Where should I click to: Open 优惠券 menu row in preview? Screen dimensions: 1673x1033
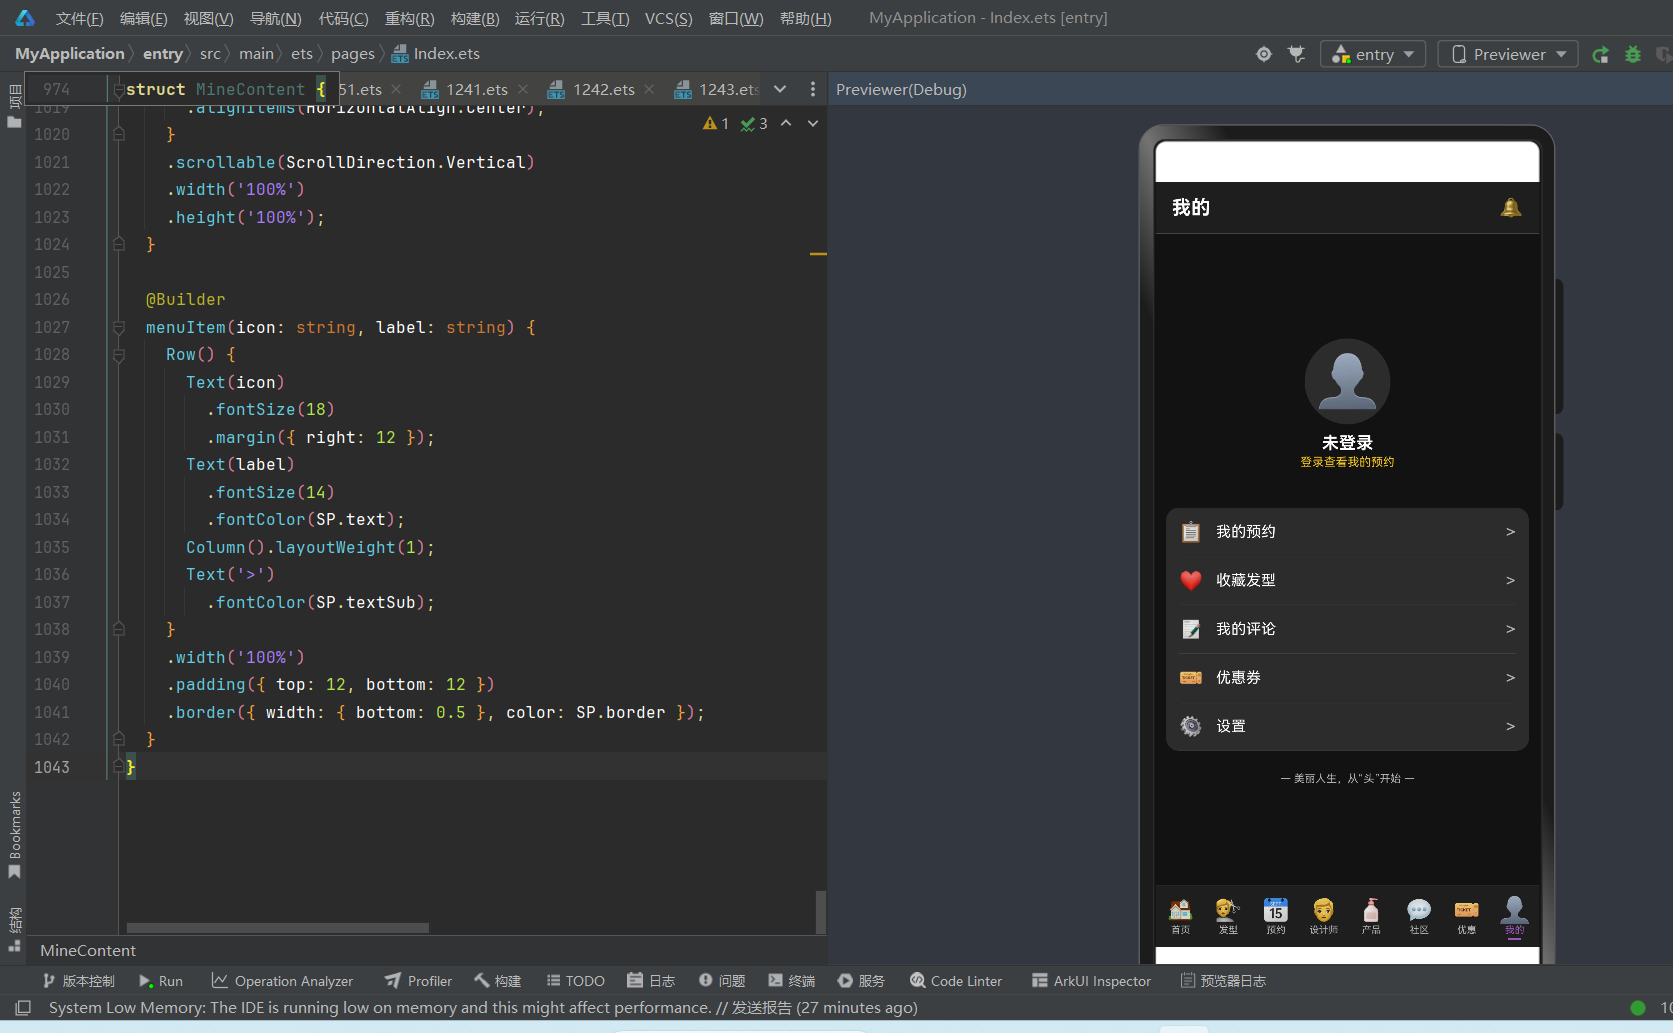click(x=1347, y=678)
